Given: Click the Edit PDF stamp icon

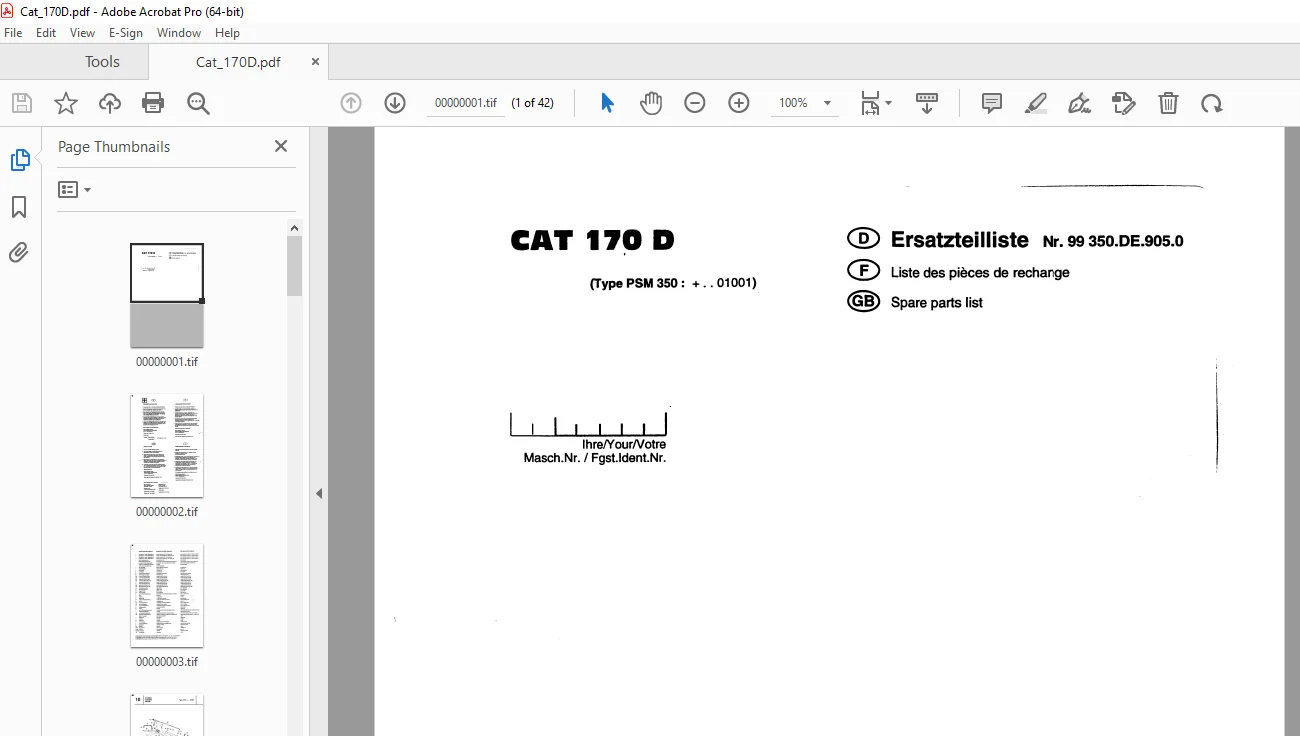Looking at the screenshot, I should pyautogui.click(x=1124, y=103).
